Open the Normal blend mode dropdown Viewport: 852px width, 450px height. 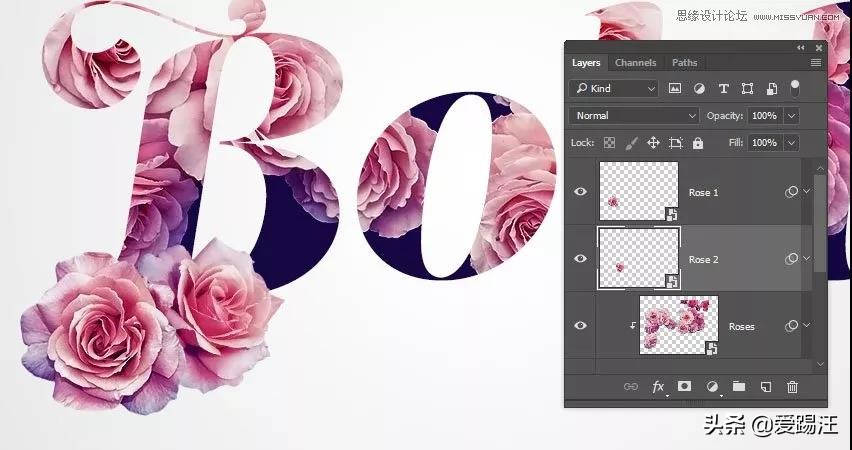pos(634,116)
